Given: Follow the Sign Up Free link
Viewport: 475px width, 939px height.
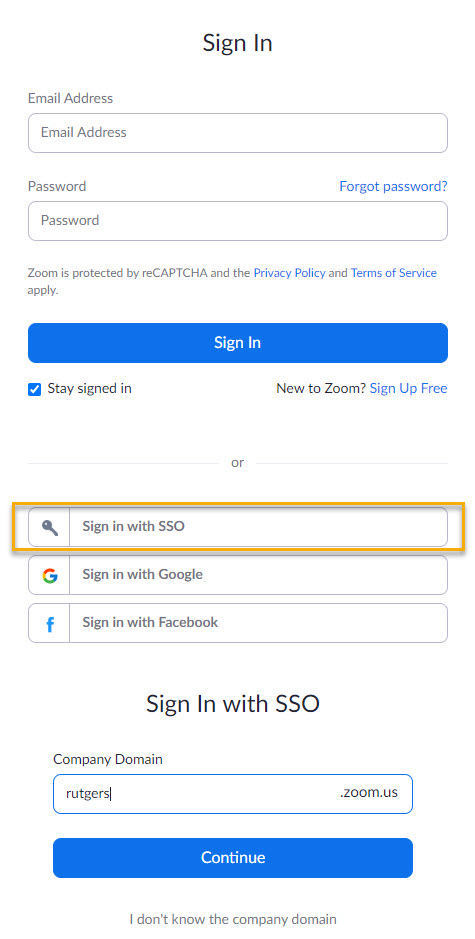Looking at the screenshot, I should (409, 389).
